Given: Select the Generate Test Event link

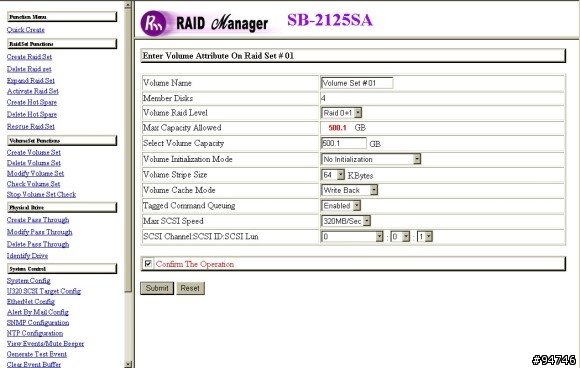Looking at the screenshot, I should [37, 354].
